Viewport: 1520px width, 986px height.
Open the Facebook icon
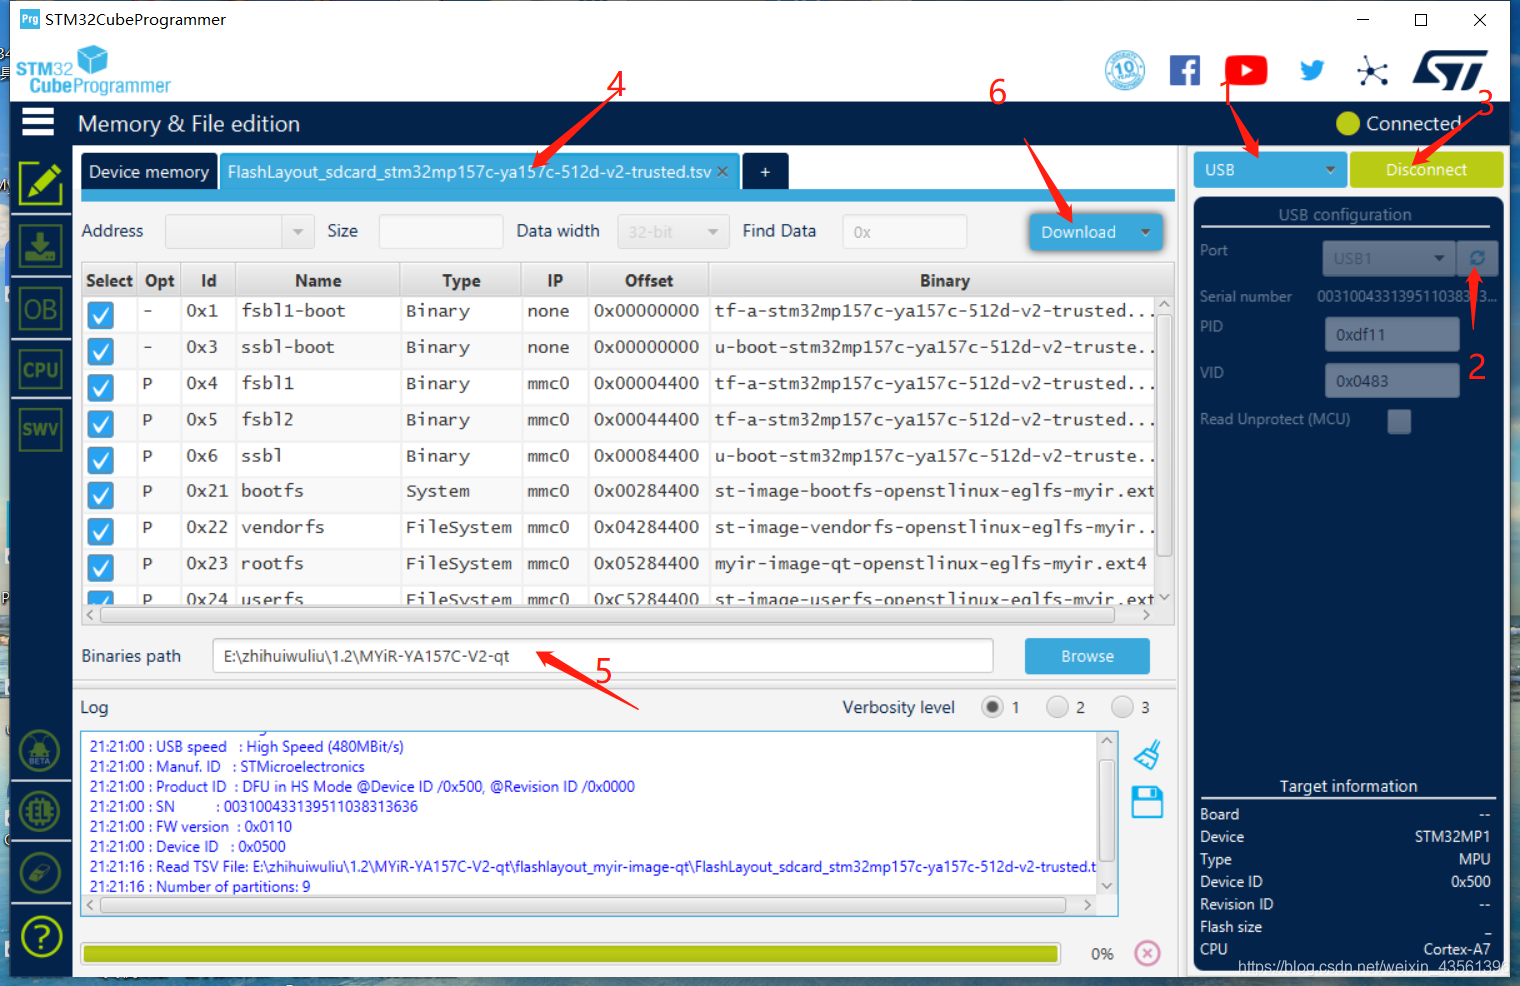tap(1185, 70)
